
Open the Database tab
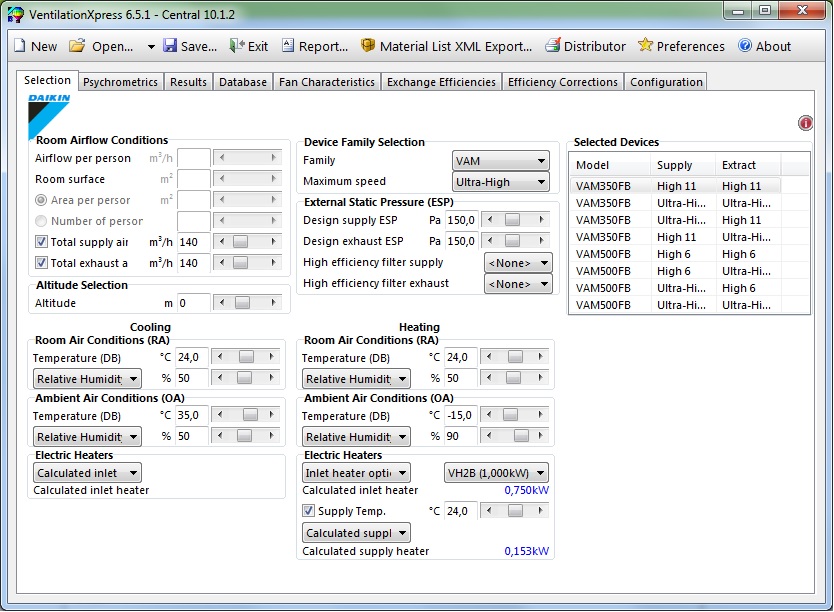(x=243, y=82)
